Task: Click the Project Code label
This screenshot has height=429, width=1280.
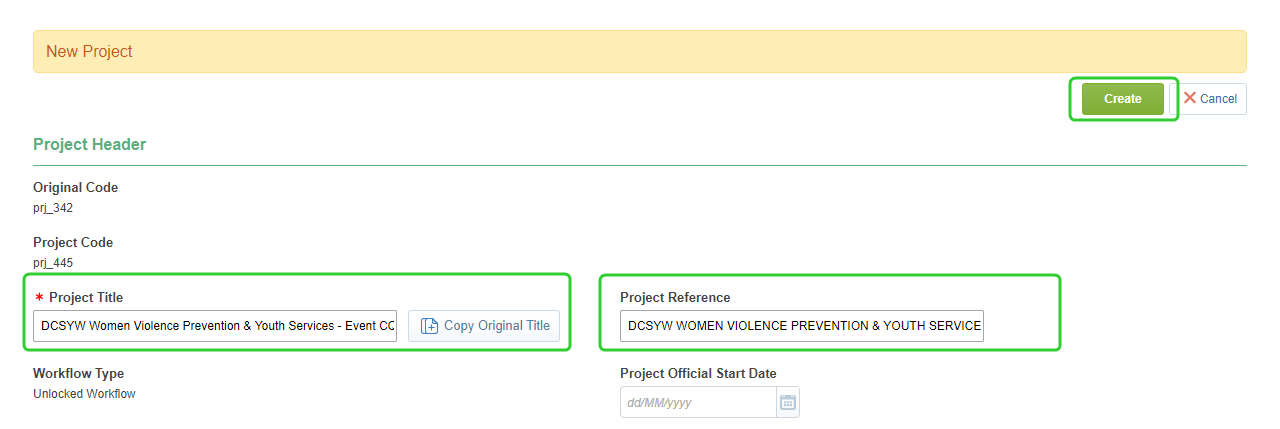Action: [73, 243]
